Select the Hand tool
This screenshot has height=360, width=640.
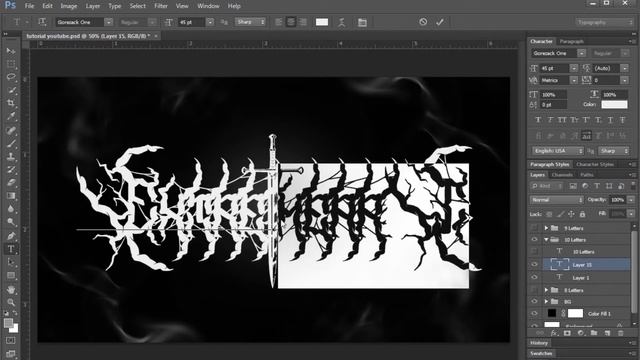[x=11, y=289]
